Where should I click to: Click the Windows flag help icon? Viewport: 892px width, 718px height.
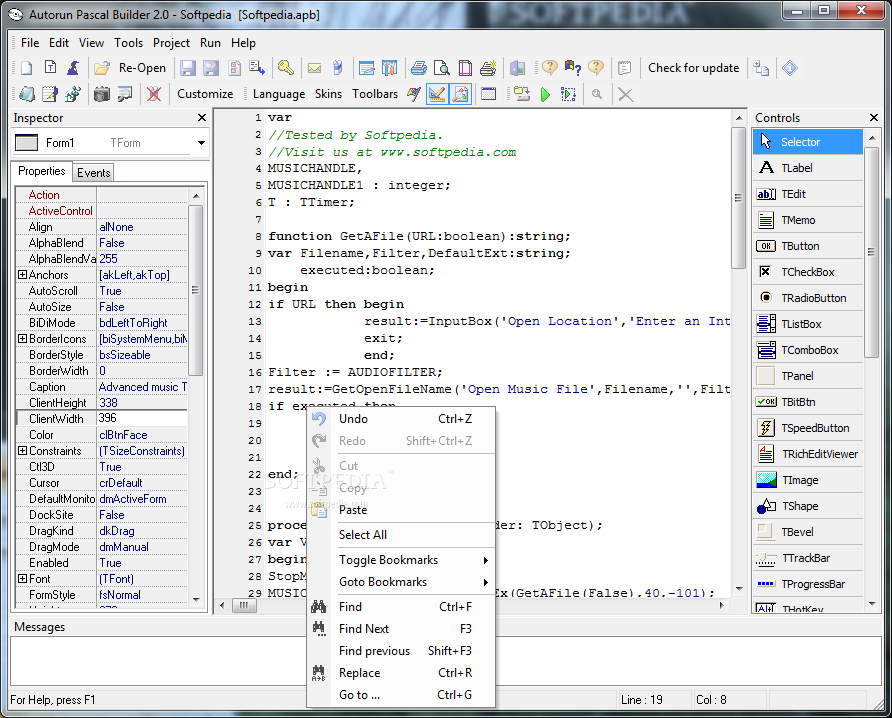573,68
